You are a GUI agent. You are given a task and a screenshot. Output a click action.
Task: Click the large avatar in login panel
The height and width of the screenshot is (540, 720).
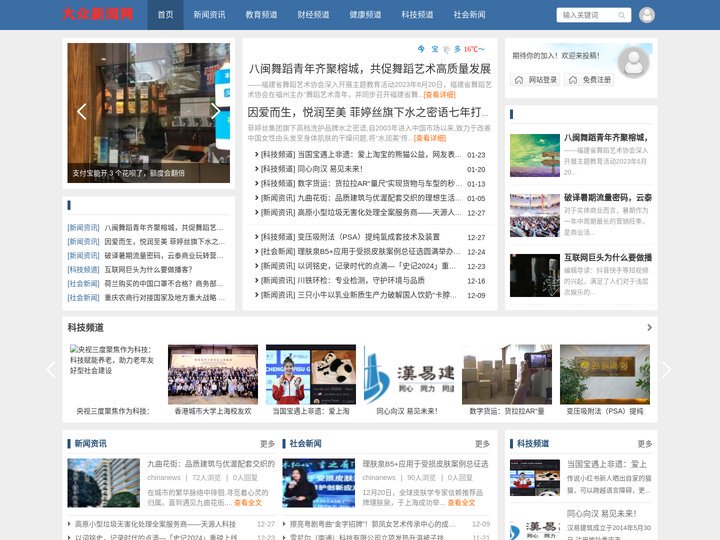(633, 62)
